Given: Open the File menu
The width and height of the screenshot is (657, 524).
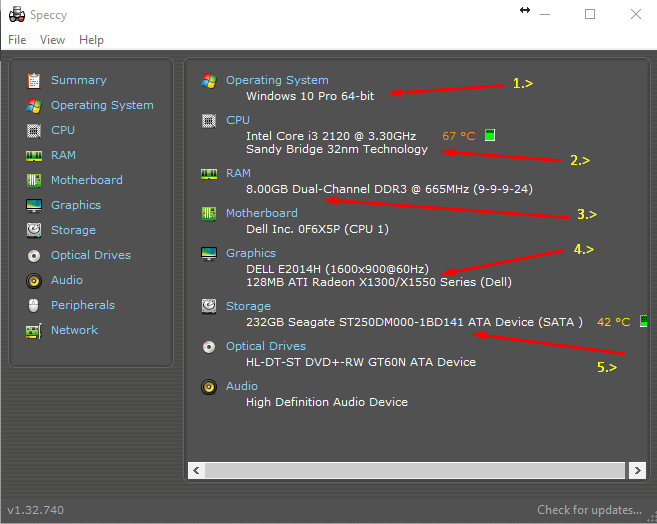Looking at the screenshot, I should [17, 40].
